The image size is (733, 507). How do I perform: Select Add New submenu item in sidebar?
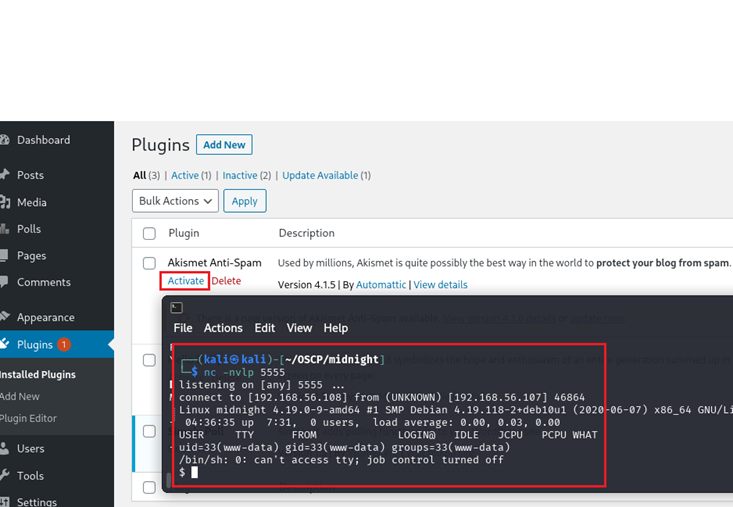tap(20, 396)
